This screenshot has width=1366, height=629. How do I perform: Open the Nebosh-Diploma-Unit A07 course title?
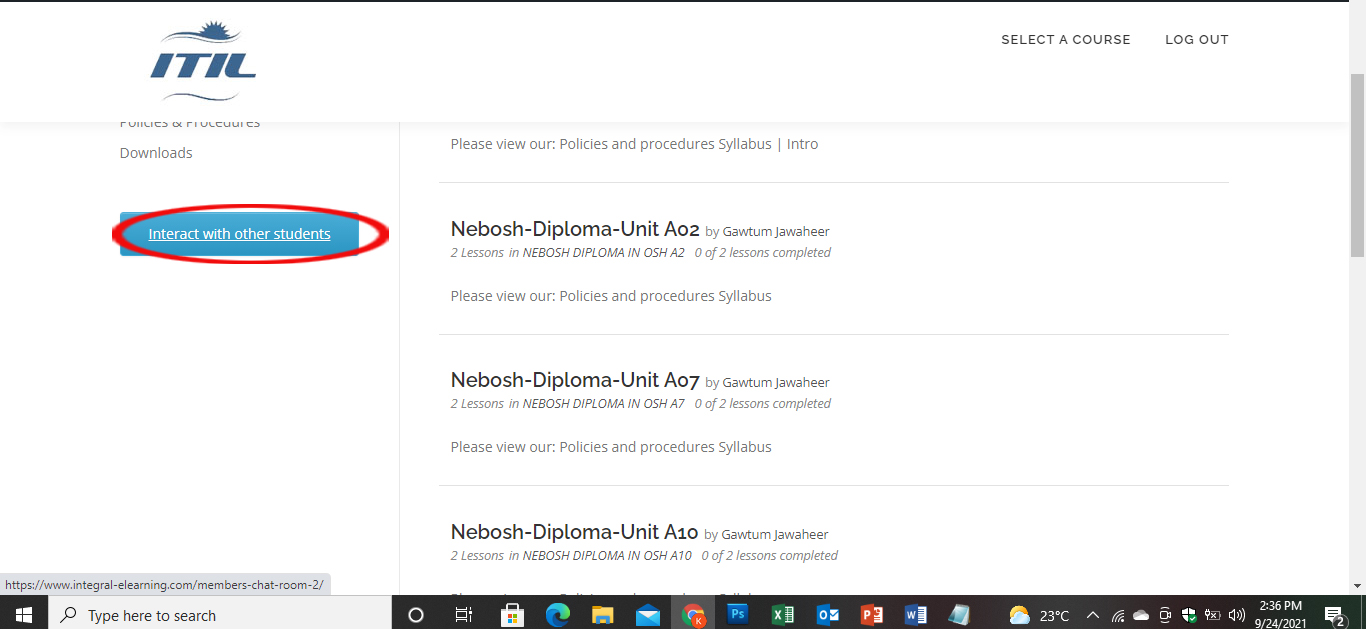point(575,380)
